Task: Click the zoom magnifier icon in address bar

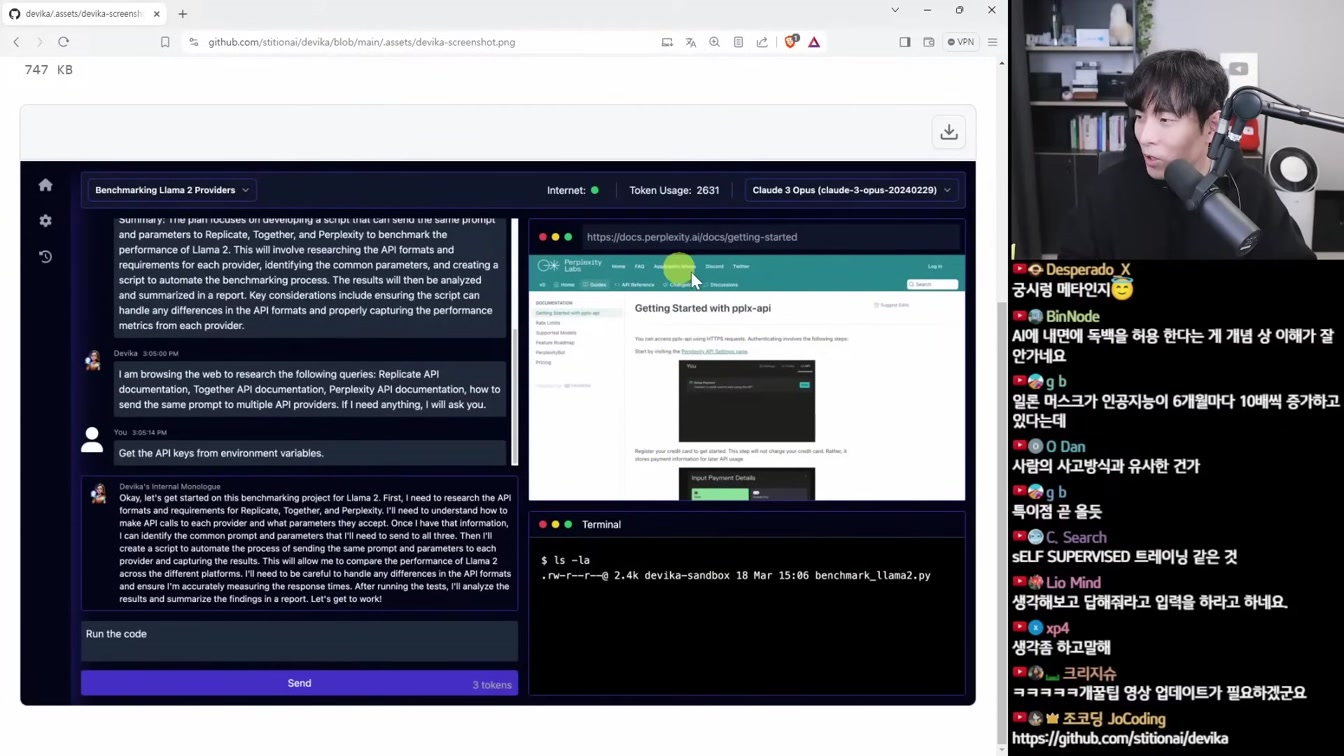Action: (x=714, y=42)
